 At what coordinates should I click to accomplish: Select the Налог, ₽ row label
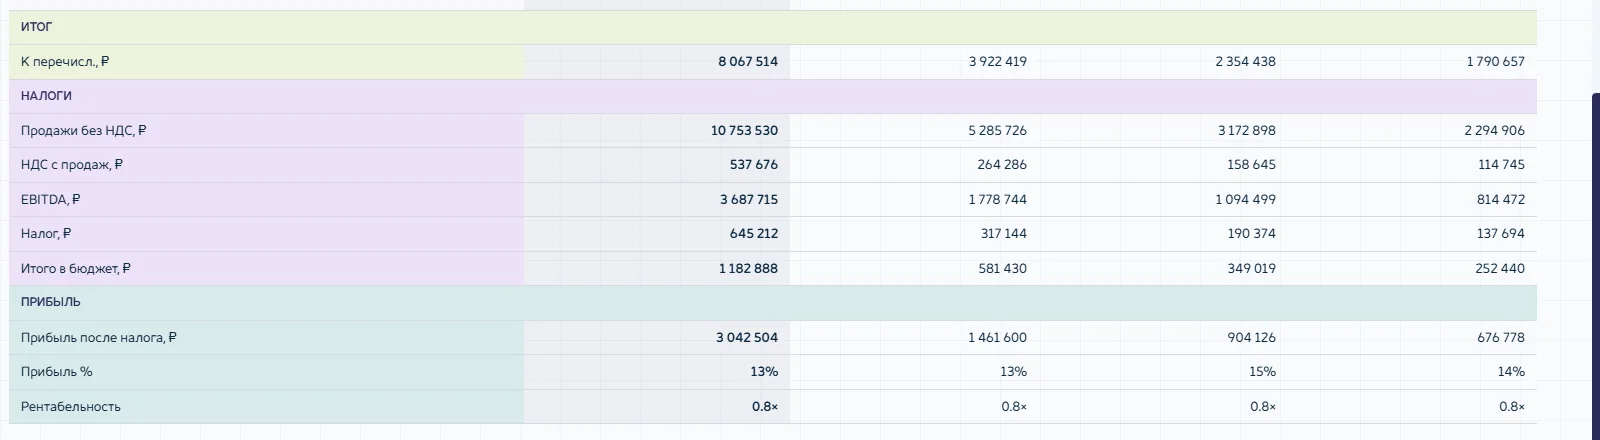(46, 234)
